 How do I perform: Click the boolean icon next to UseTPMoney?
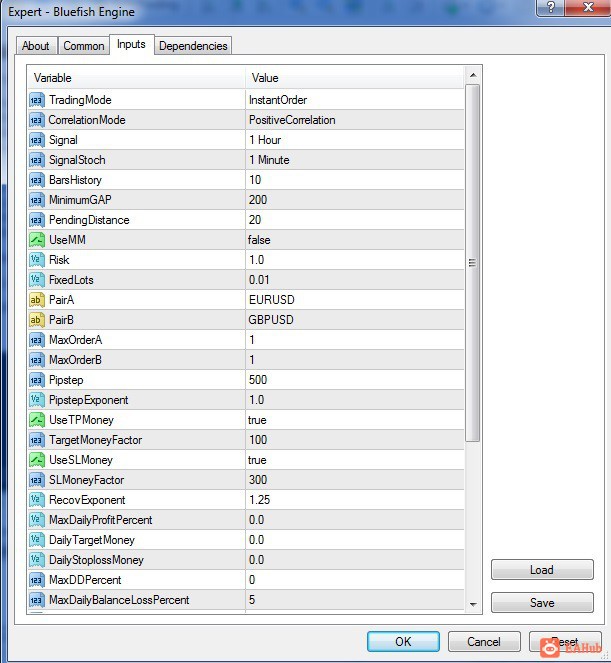tap(36, 420)
